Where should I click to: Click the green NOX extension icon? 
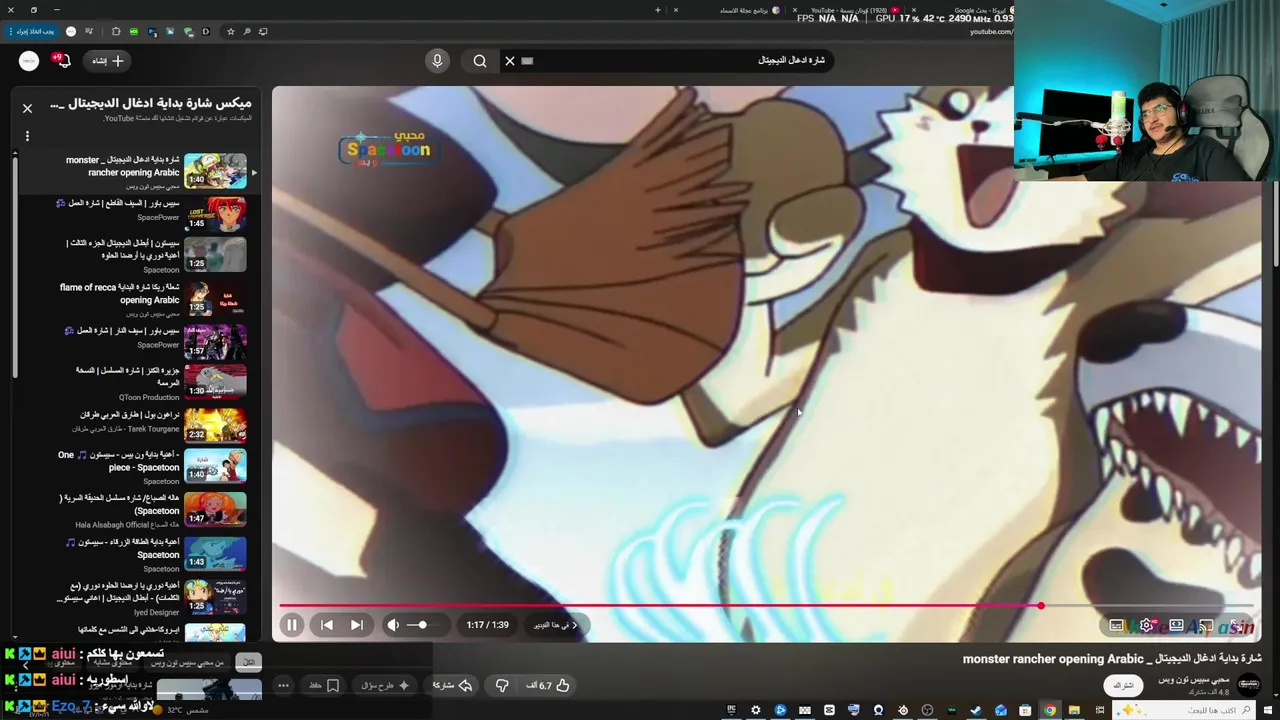point(134,31)
